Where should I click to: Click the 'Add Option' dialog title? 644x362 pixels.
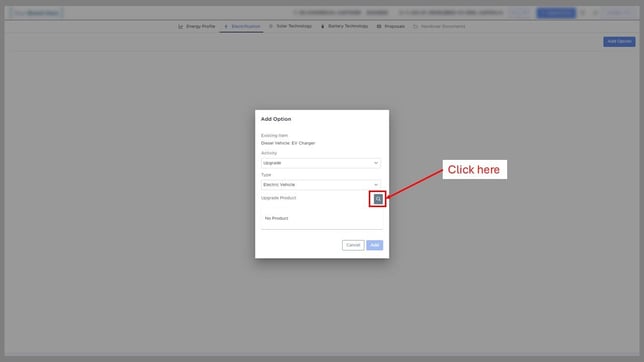click(276, 119)
